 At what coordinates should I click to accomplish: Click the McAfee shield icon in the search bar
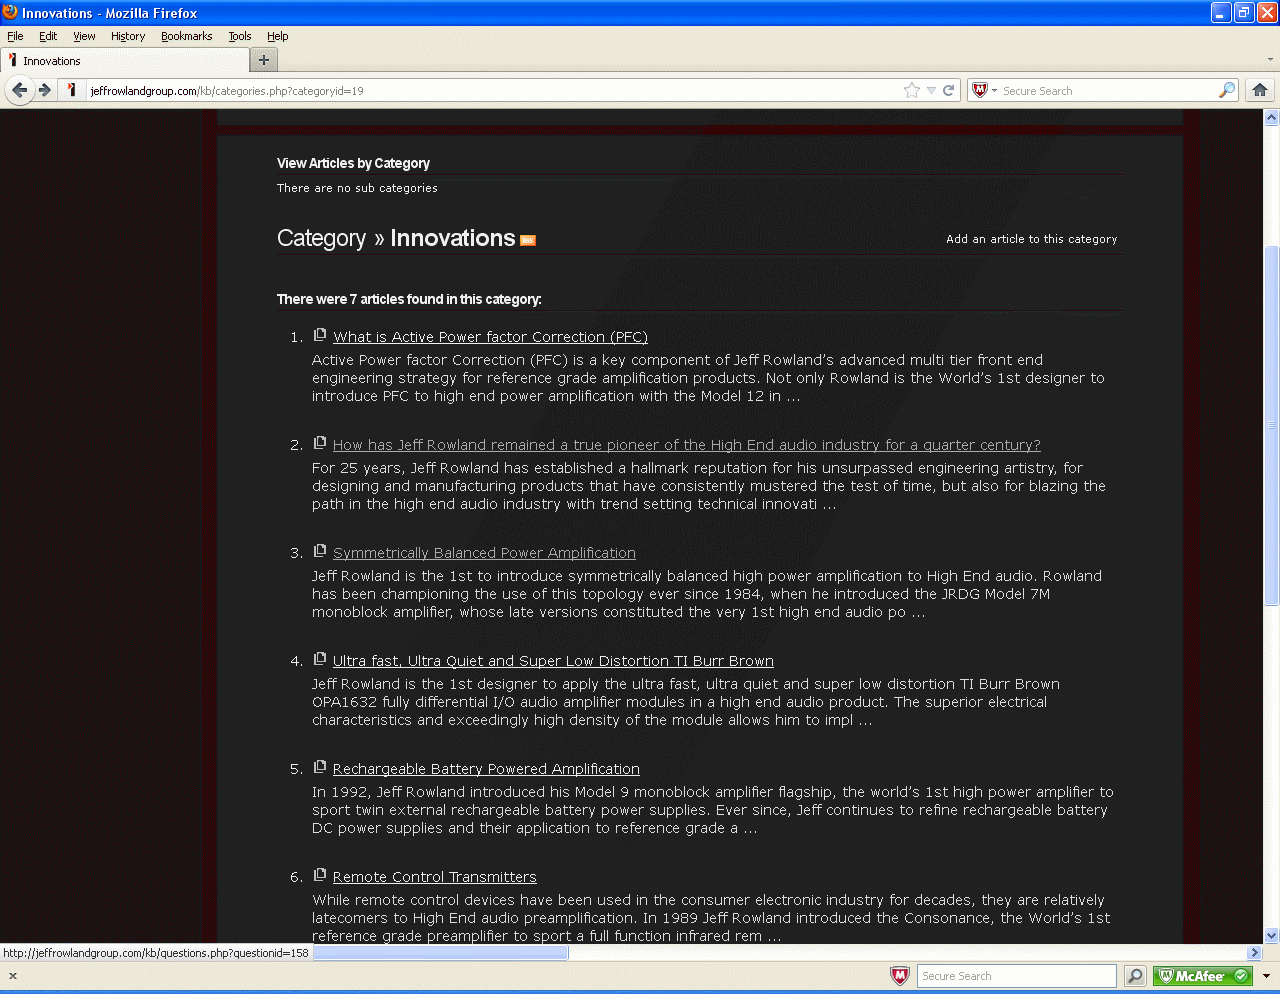980,90
